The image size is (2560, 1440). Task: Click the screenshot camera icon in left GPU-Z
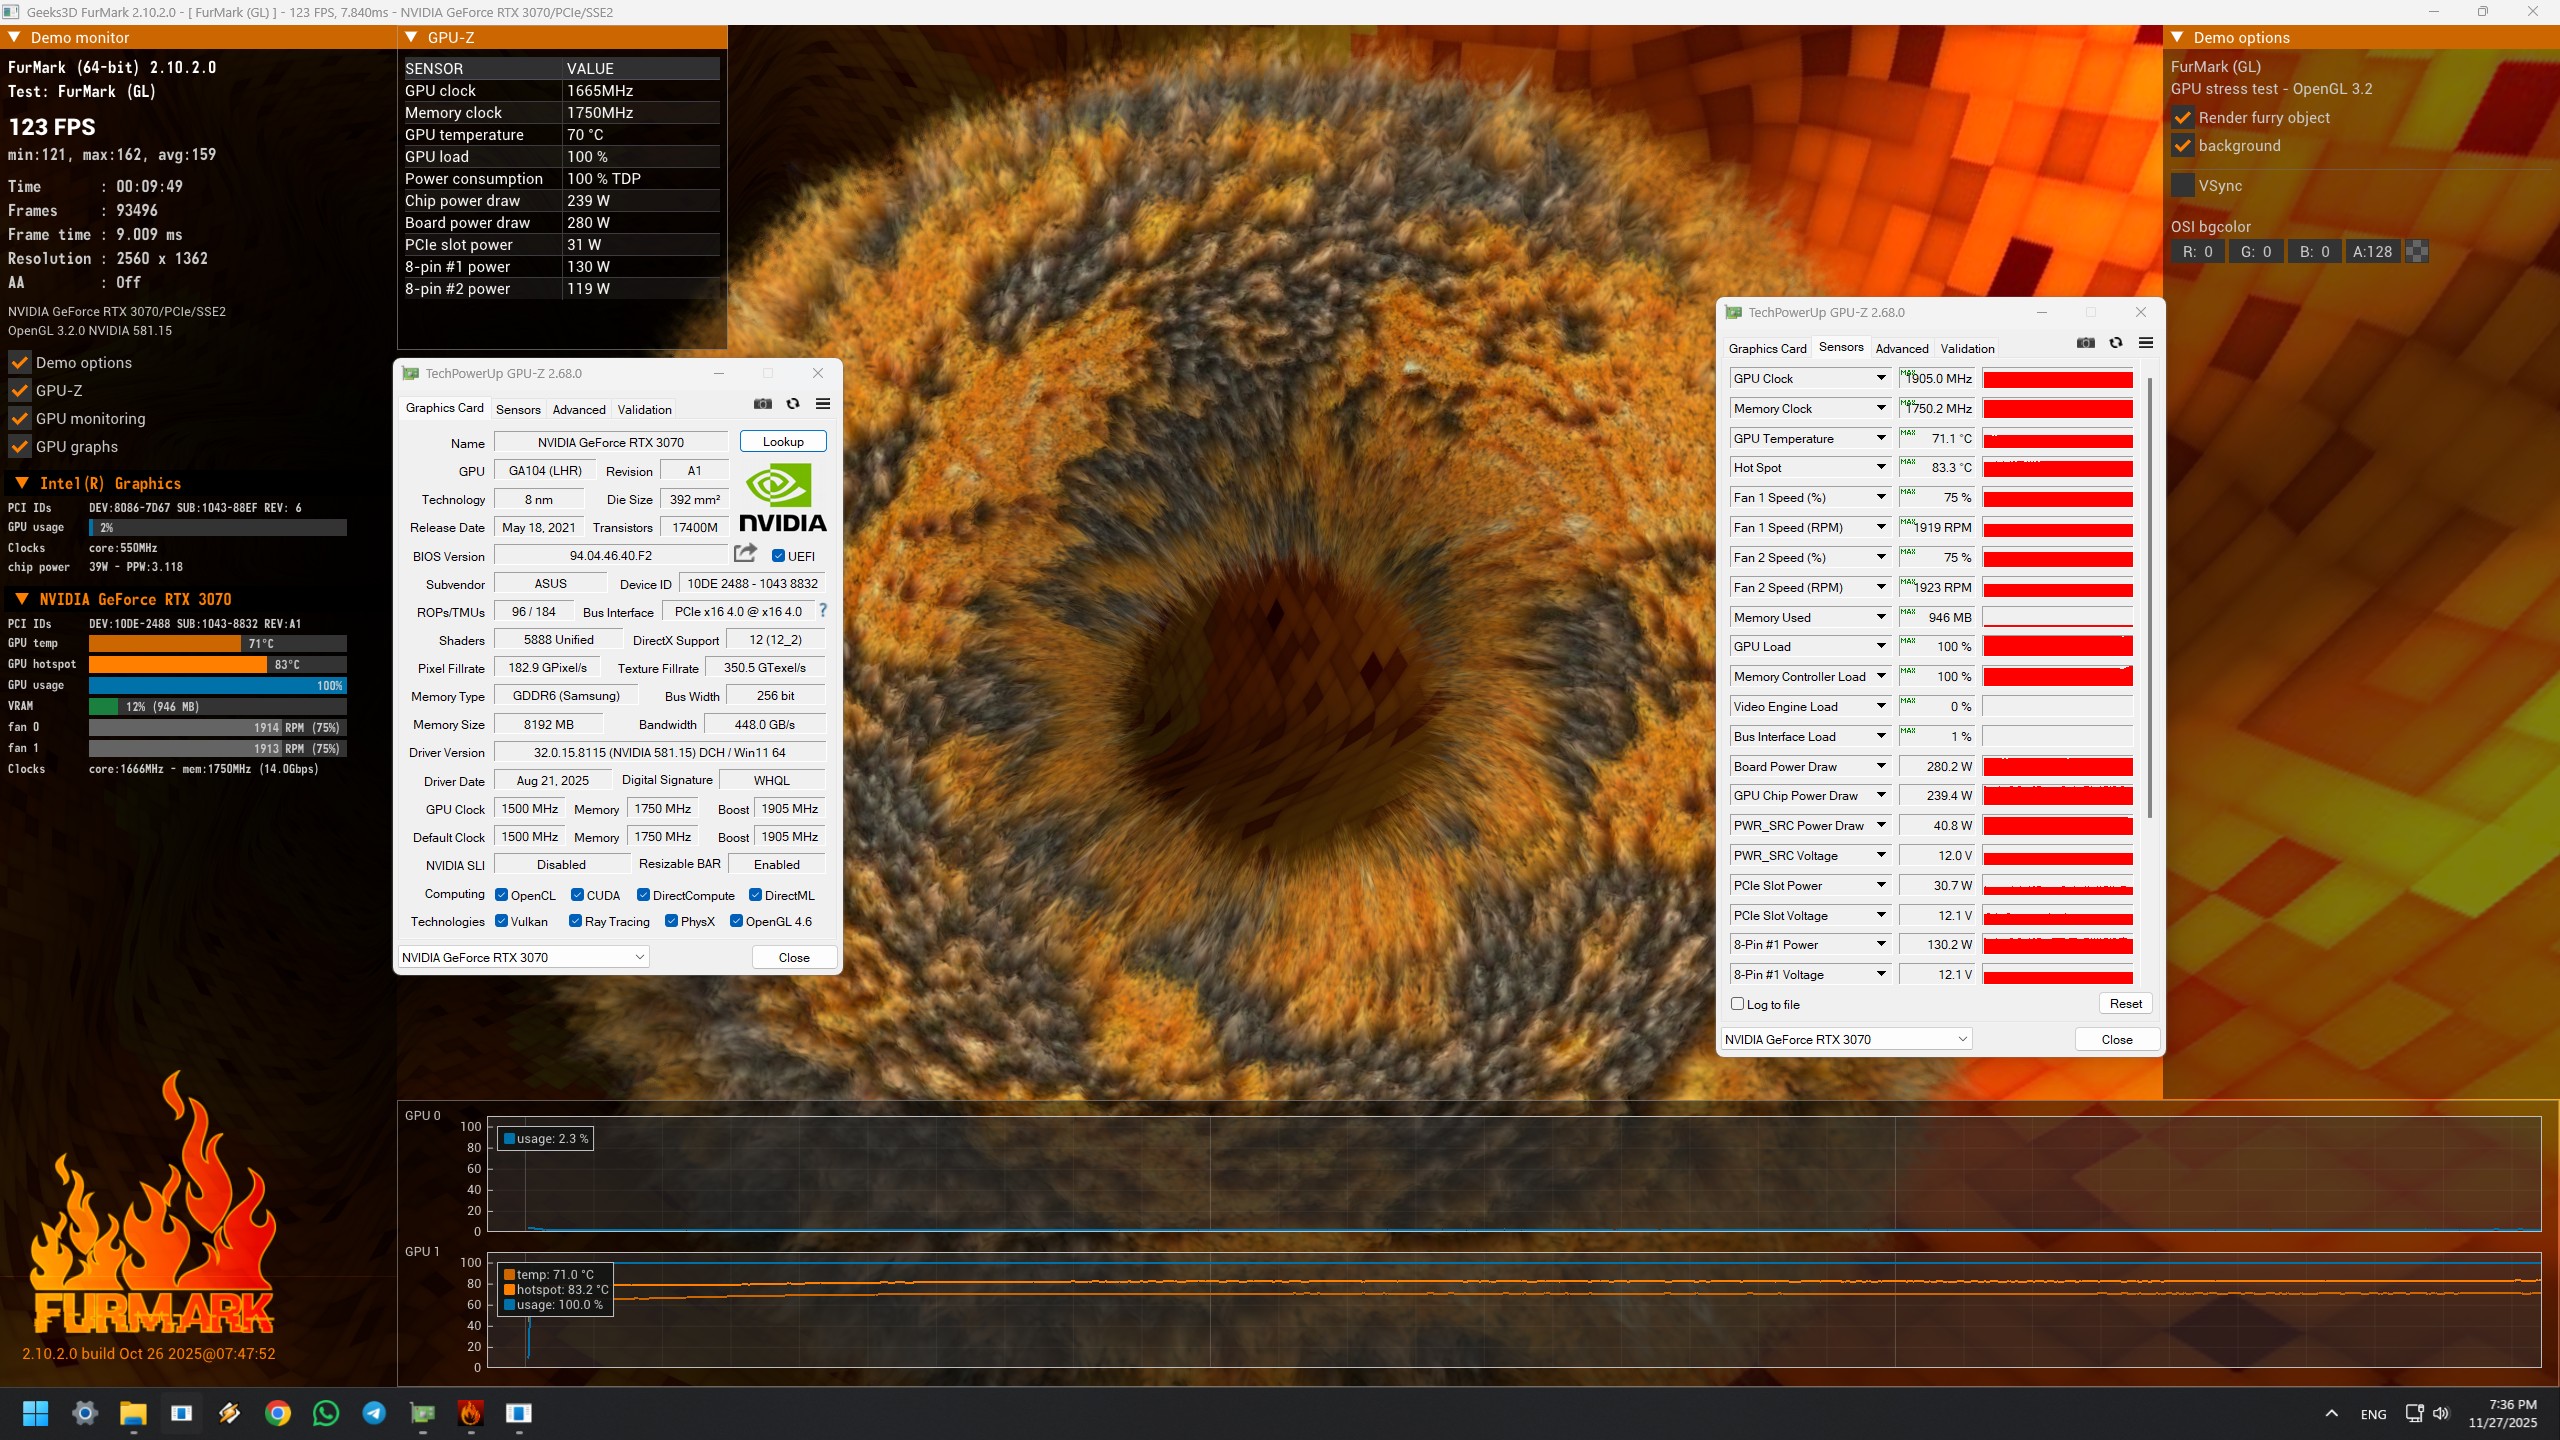tap(763, 404)
